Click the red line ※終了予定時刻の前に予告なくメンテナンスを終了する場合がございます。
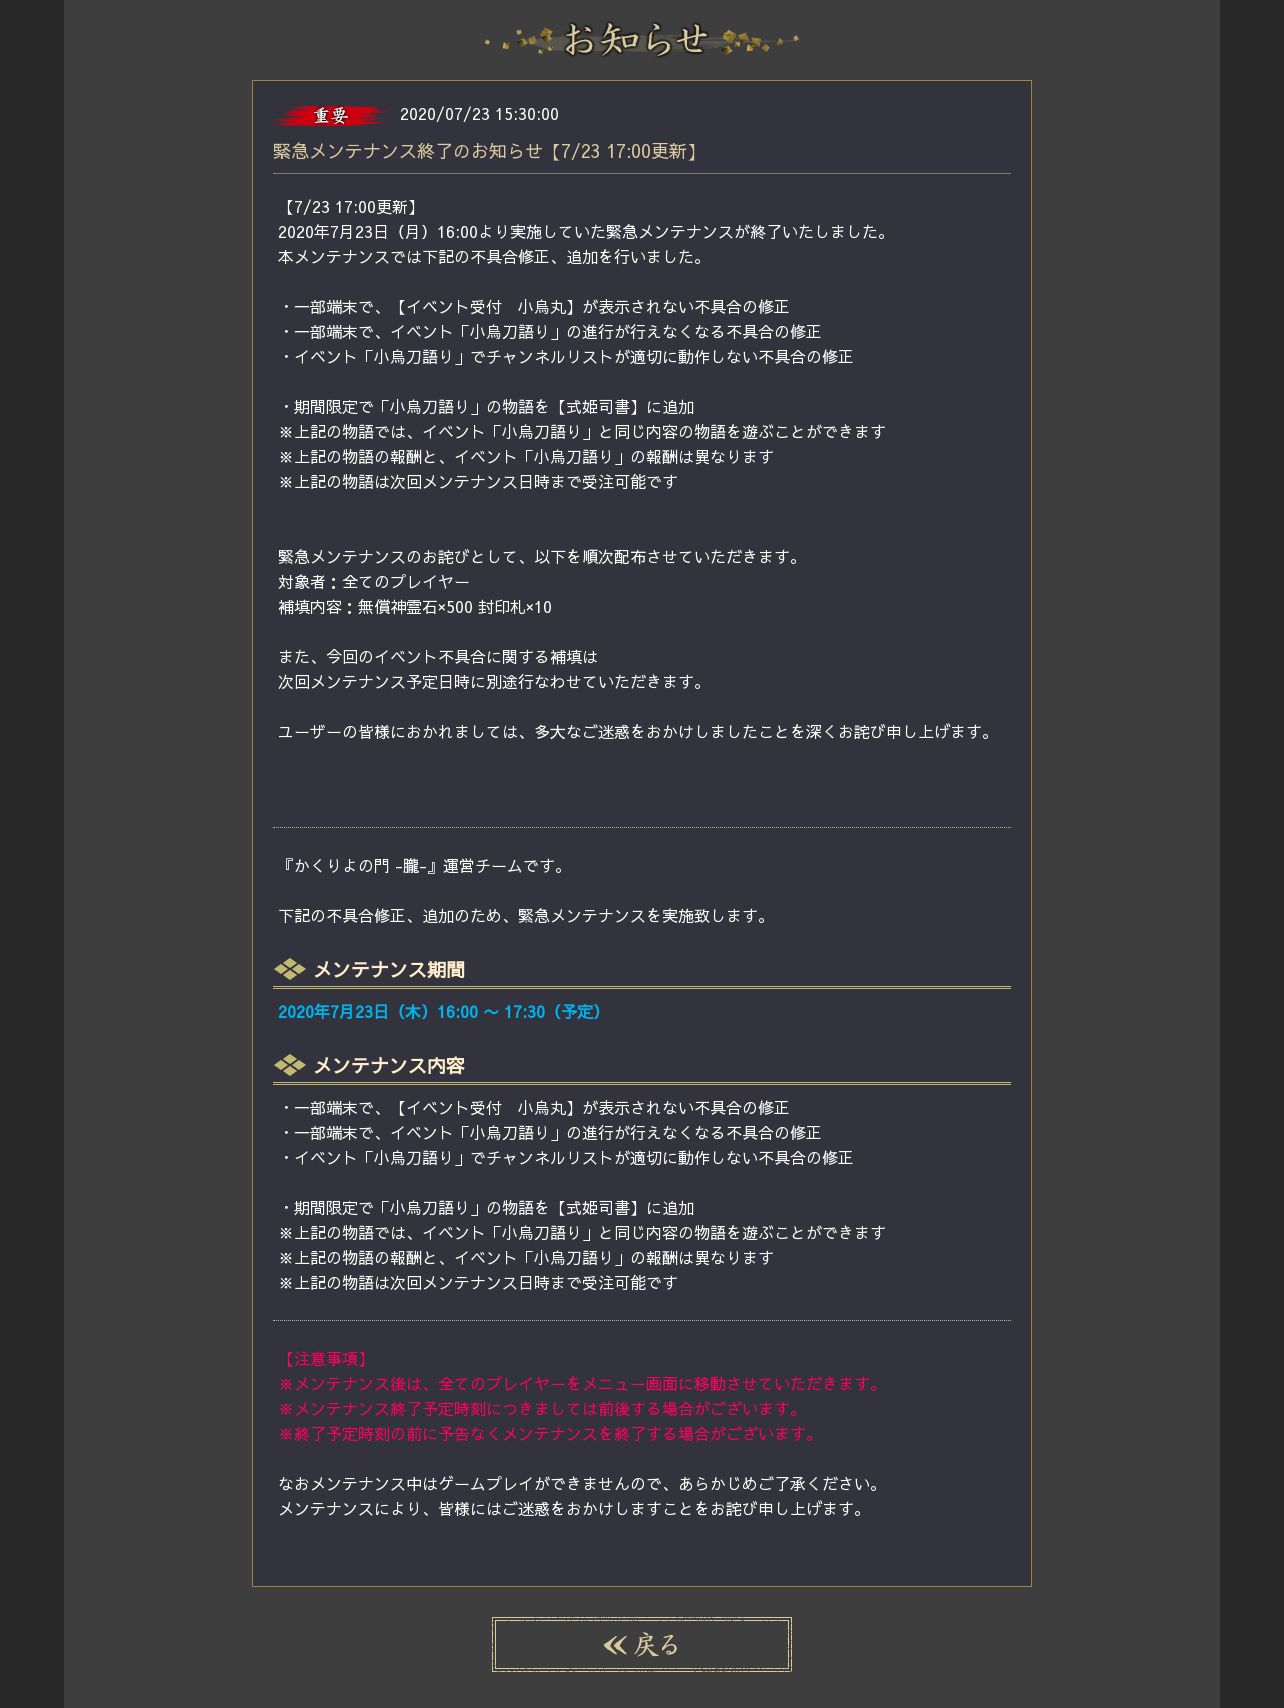 point(550,1434)
